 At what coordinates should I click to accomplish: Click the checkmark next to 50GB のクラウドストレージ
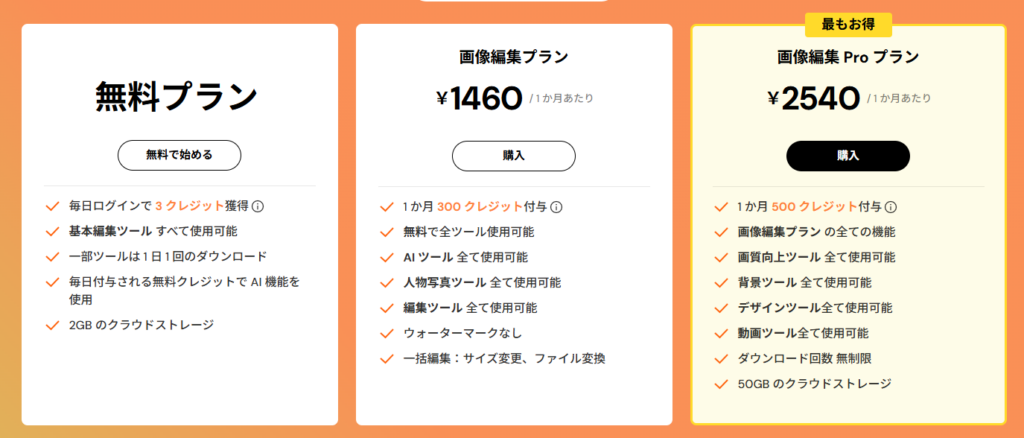click(721, 384)
